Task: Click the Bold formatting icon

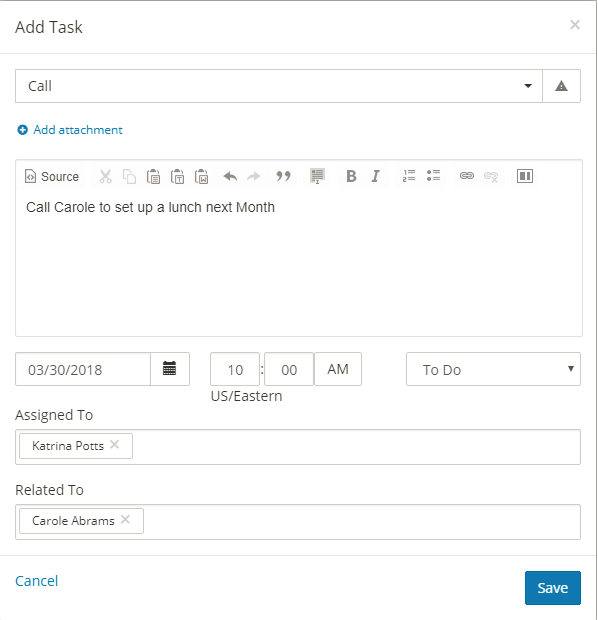Action: click(351, 176)
